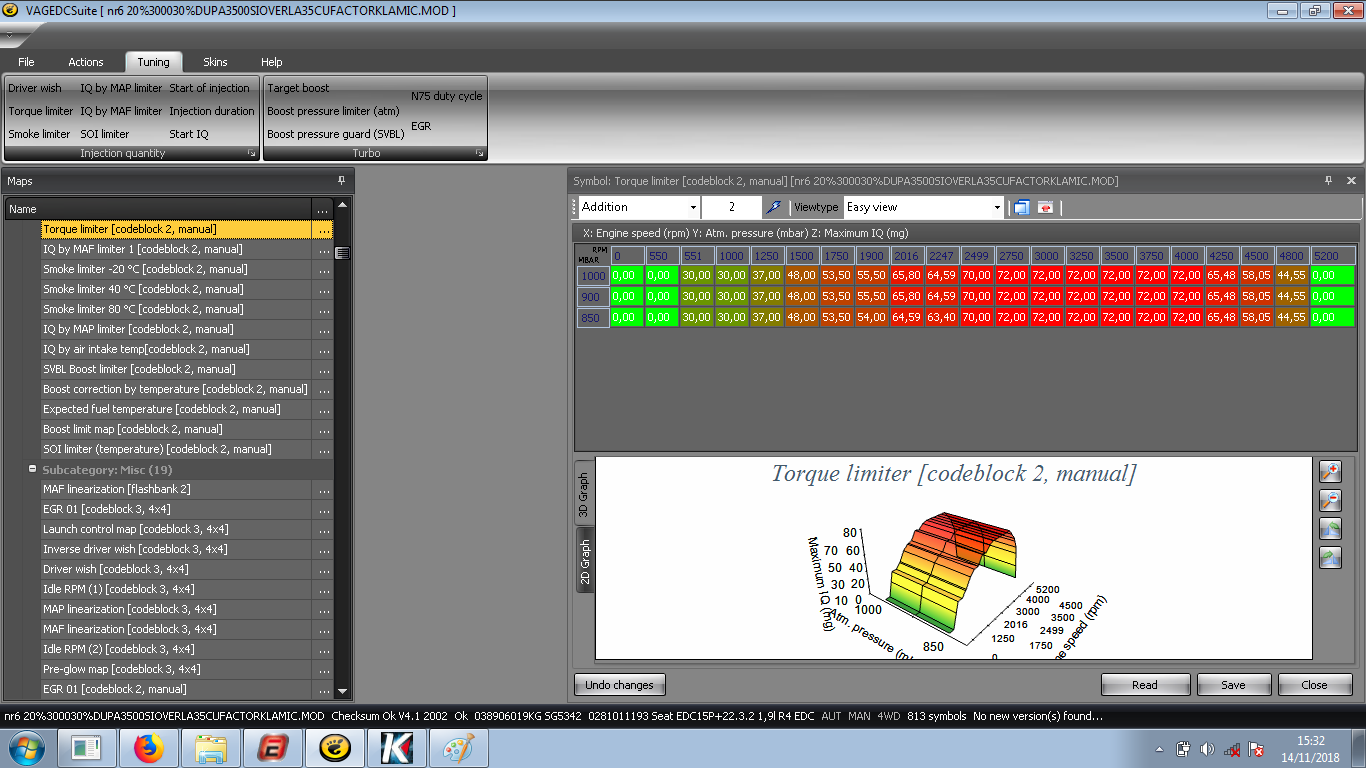The image size is (1366, 768).
Task: Select the Maps list scrollbar thumb
Action: click(343, 253)
